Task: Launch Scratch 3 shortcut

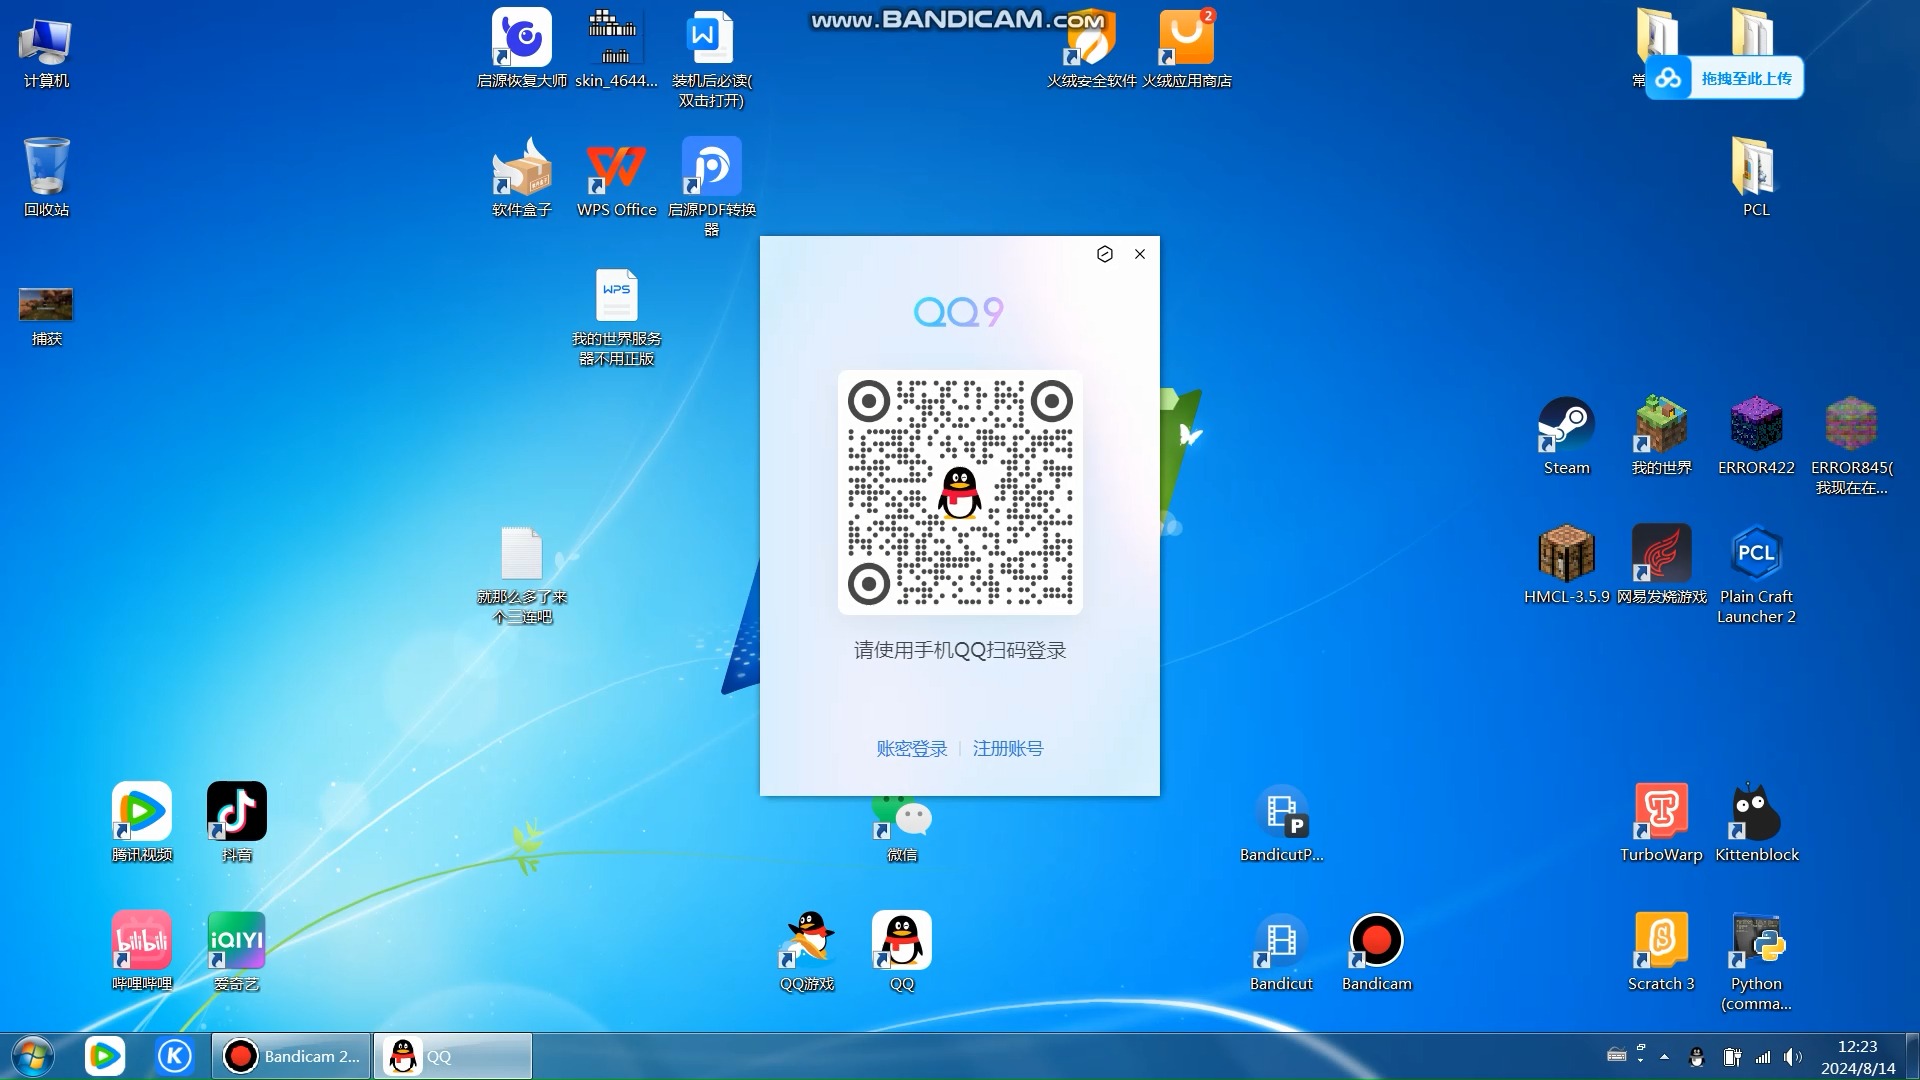Action: pyautogui.click(x=1661, y=951)
